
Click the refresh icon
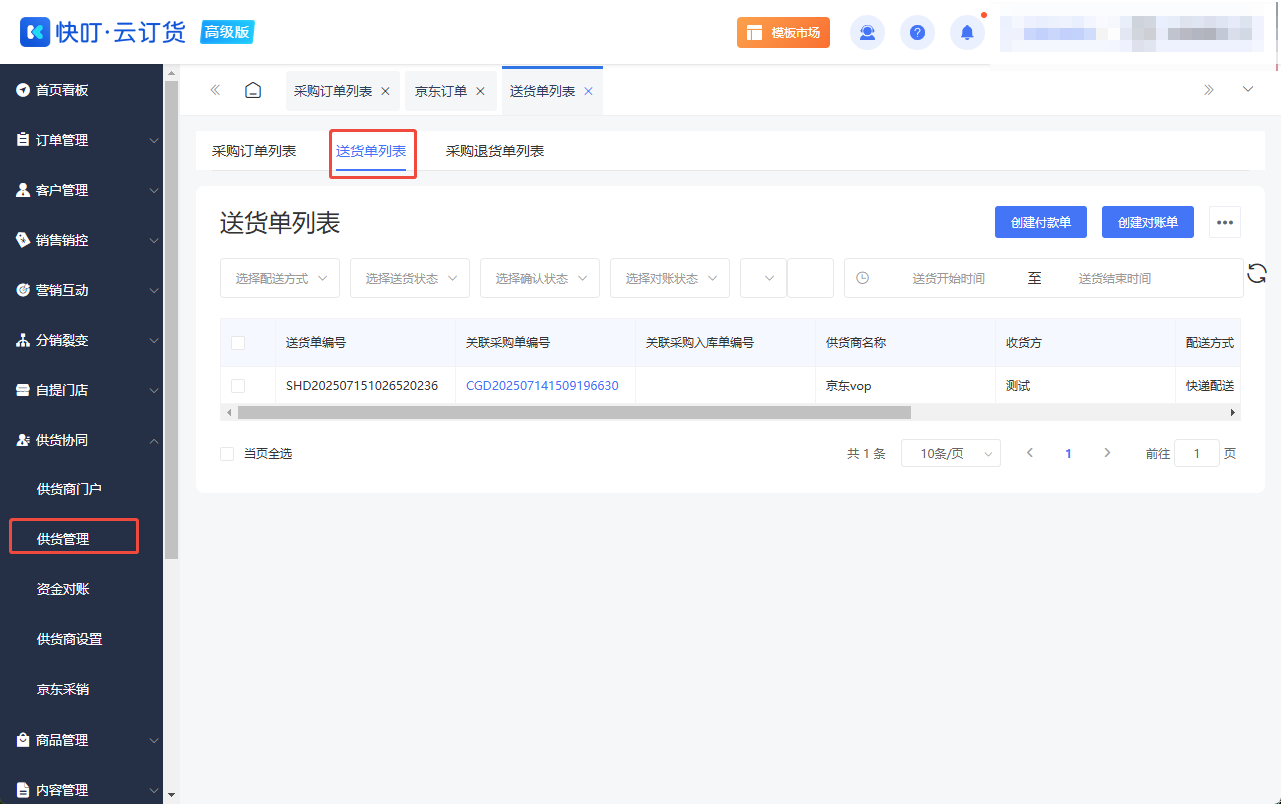click(x=1257, y=274)
